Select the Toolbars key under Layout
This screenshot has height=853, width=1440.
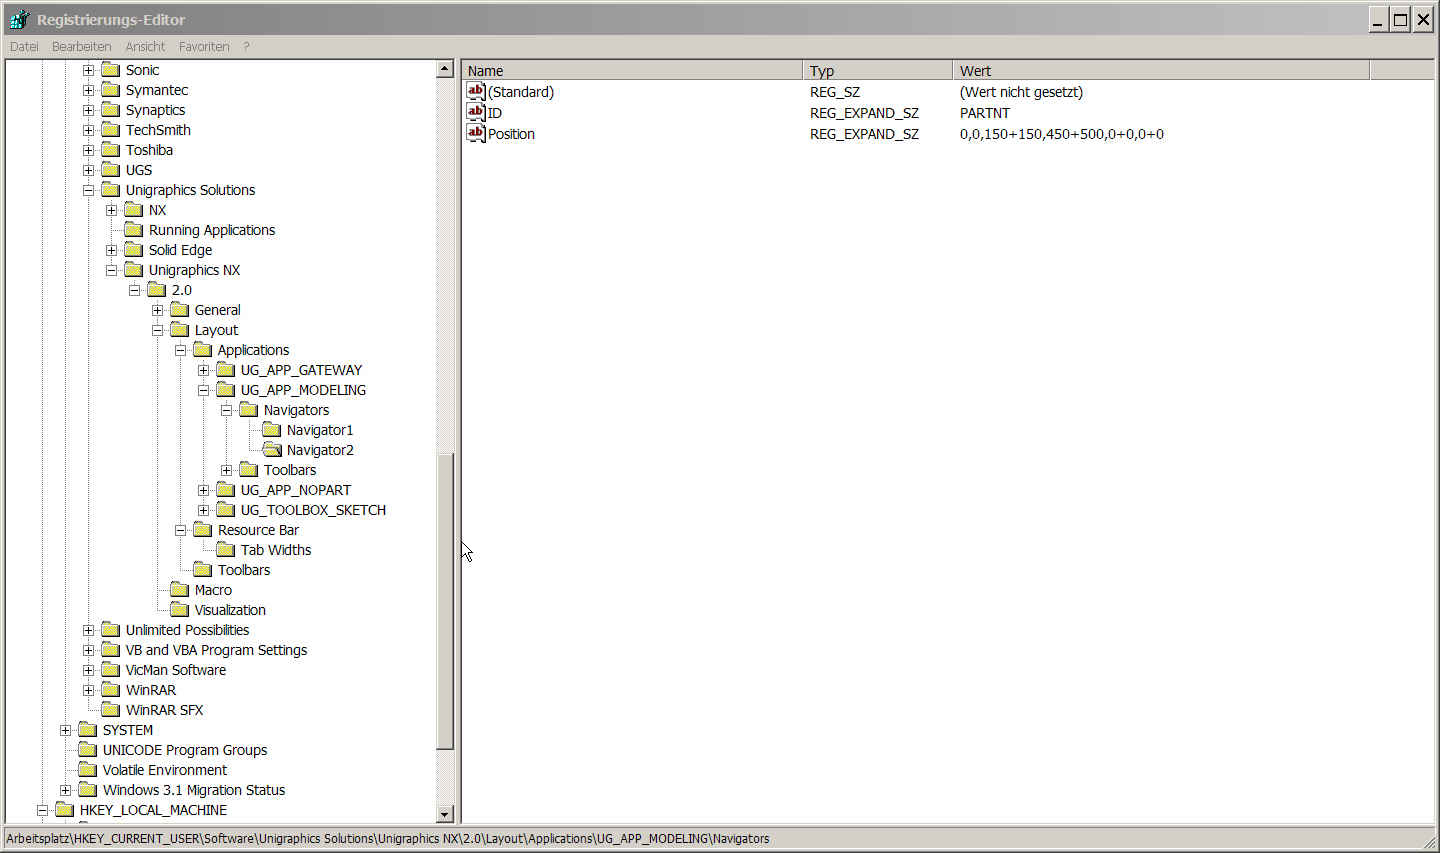pyautogui.click(x=244, y=570)
